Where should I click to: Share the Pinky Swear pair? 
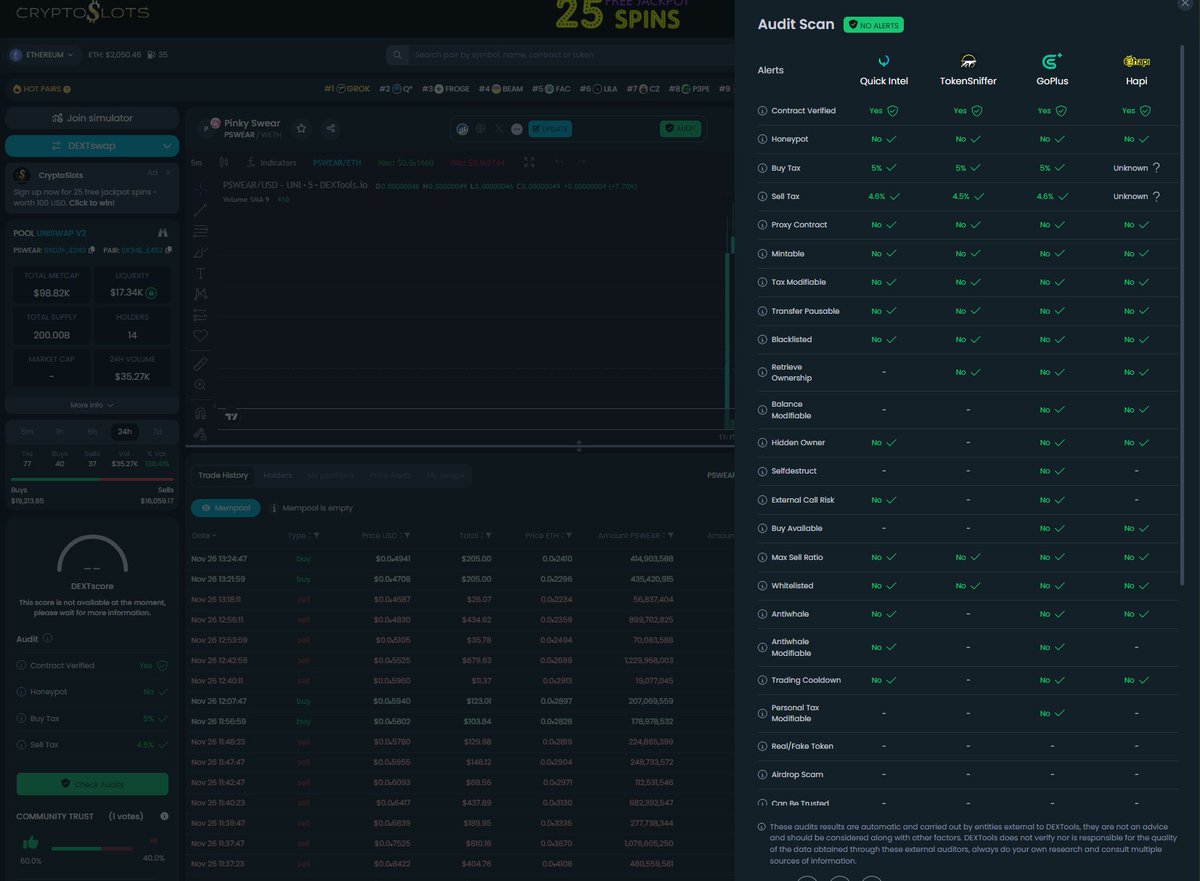tap(331, 128)
